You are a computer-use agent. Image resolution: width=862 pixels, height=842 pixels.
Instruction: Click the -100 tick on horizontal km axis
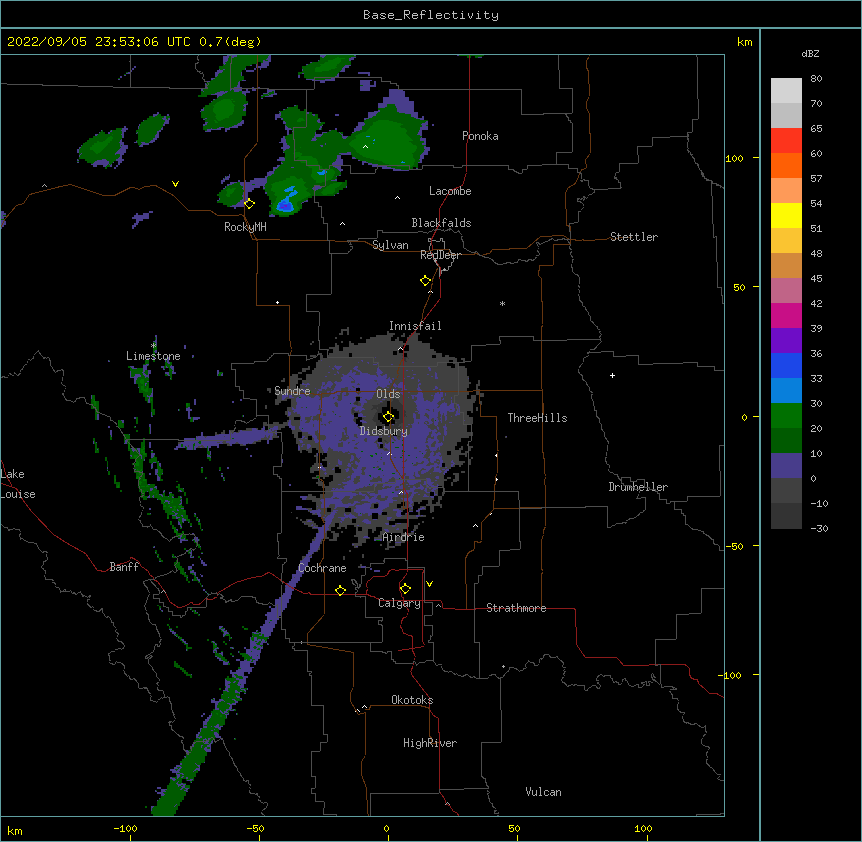[x=125, y=828]
